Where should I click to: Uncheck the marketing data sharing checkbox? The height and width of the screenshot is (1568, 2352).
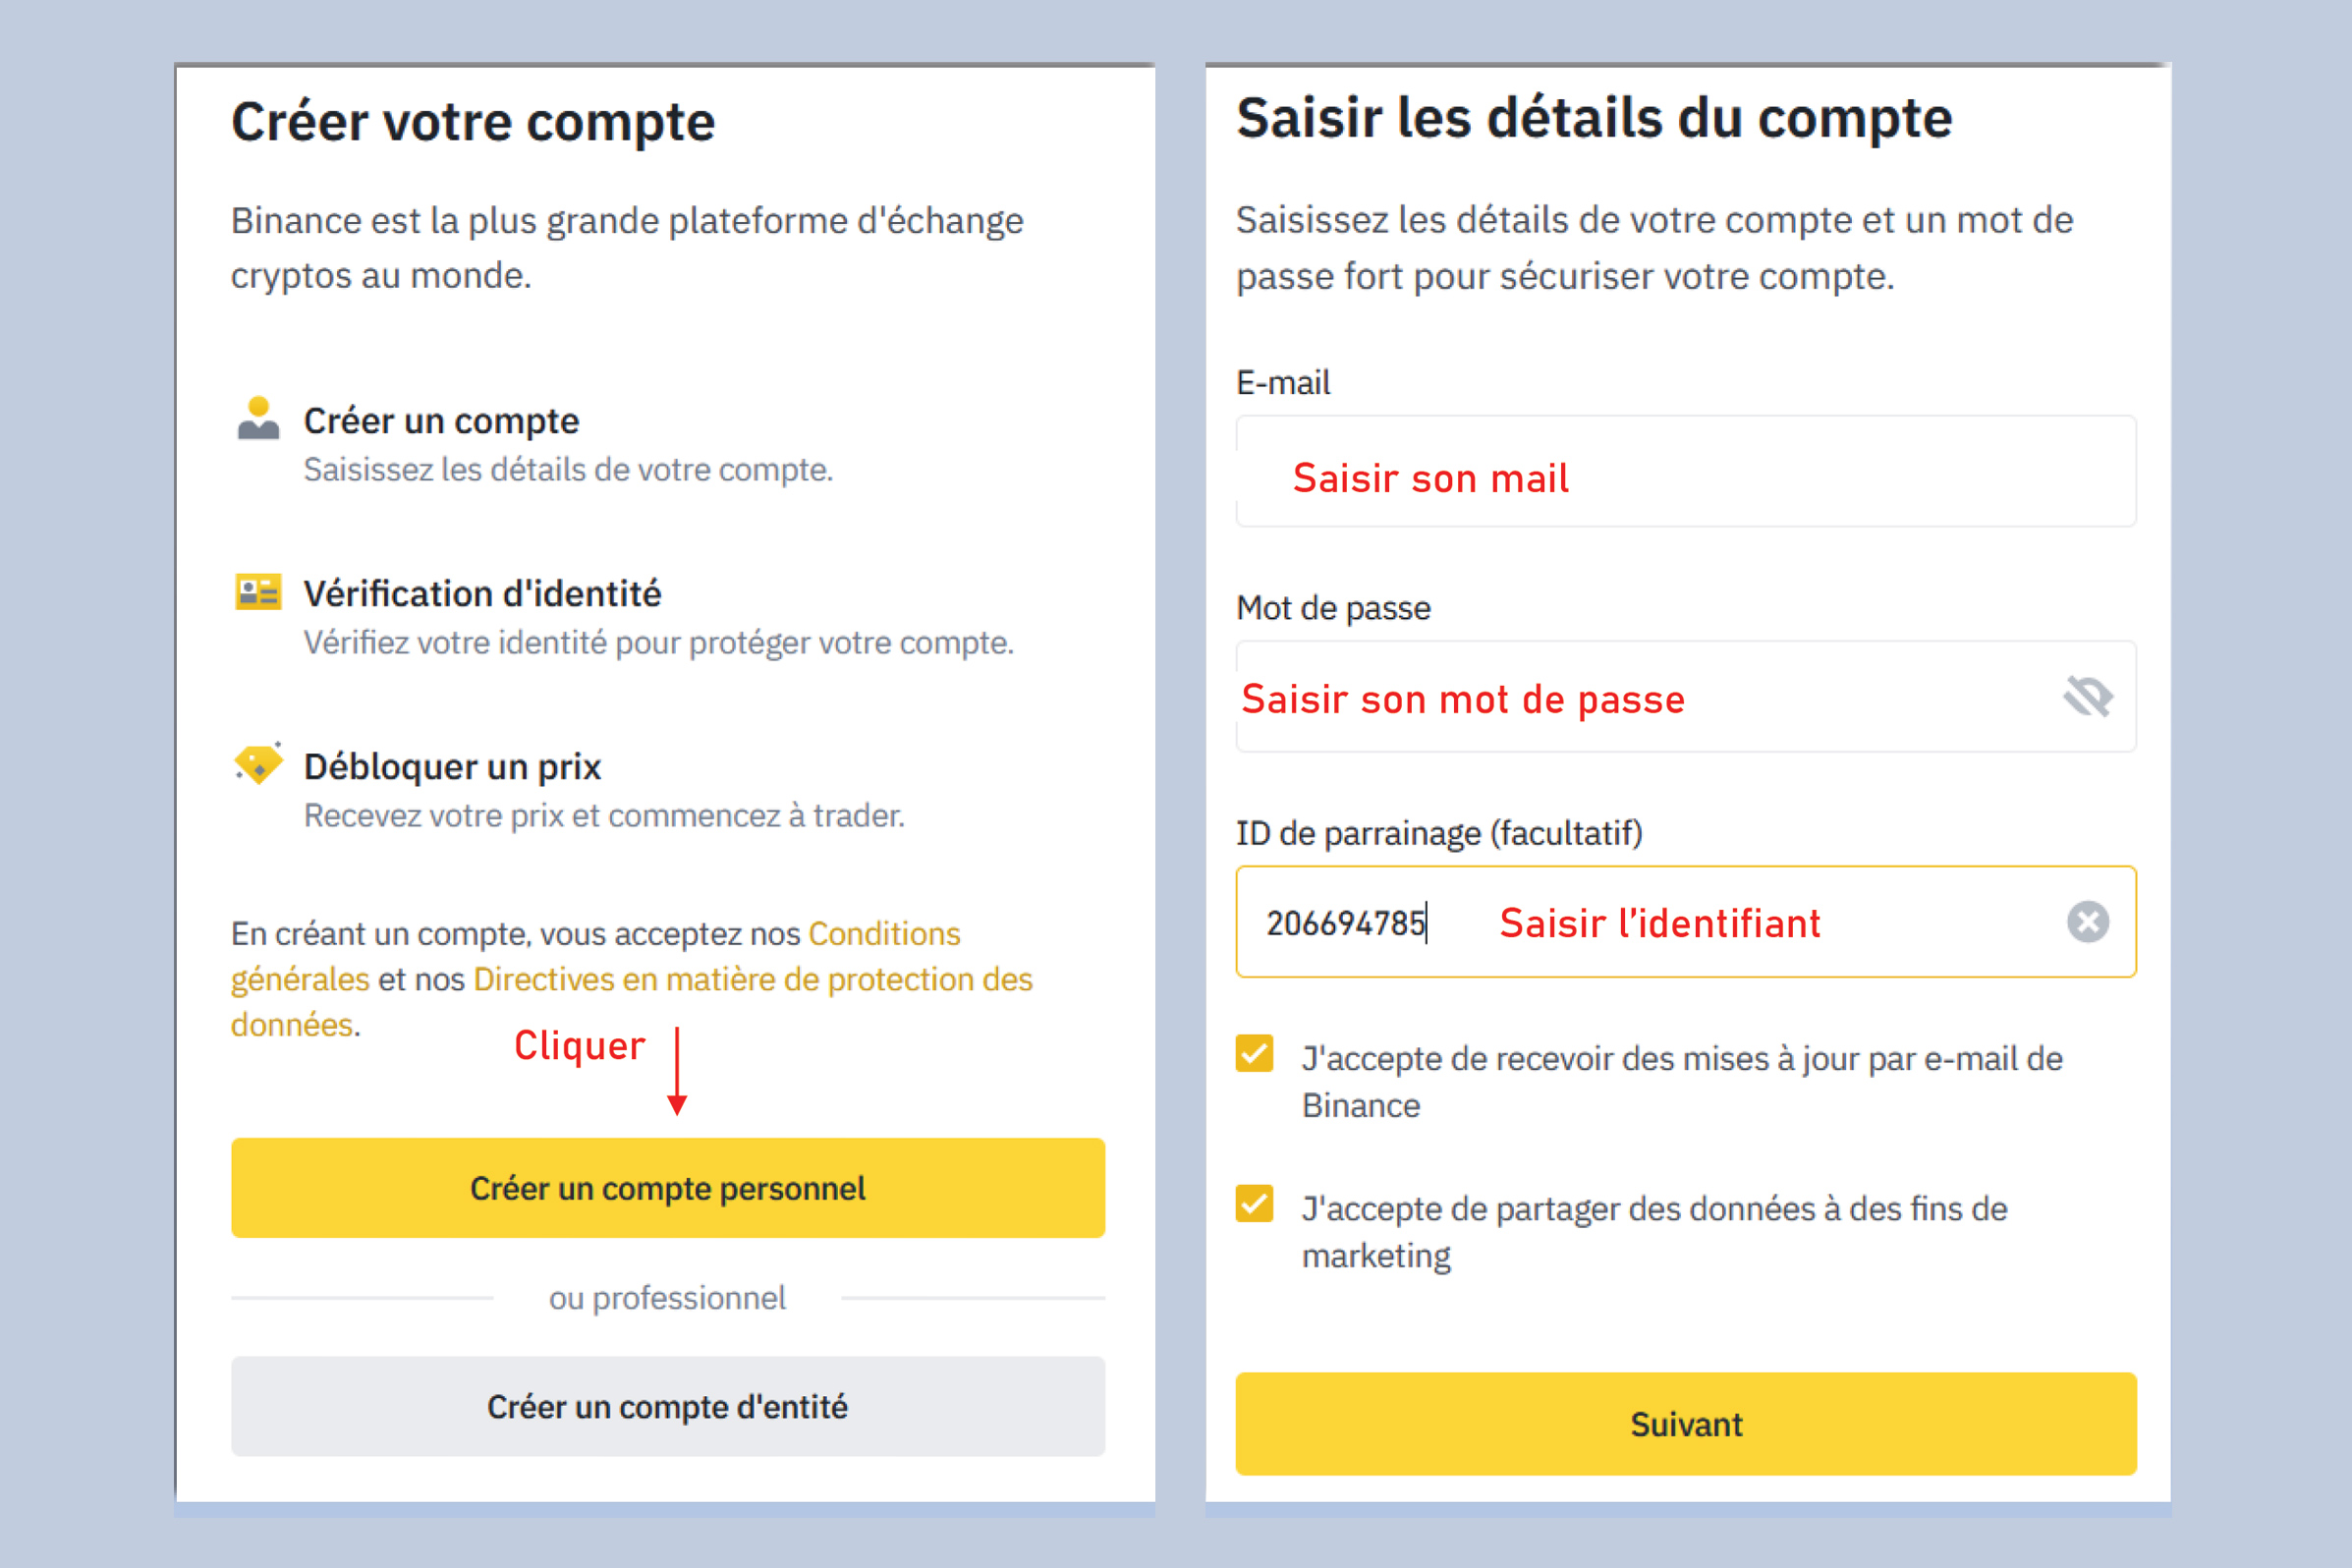pyautogui.click(x=1254, y=1203)
